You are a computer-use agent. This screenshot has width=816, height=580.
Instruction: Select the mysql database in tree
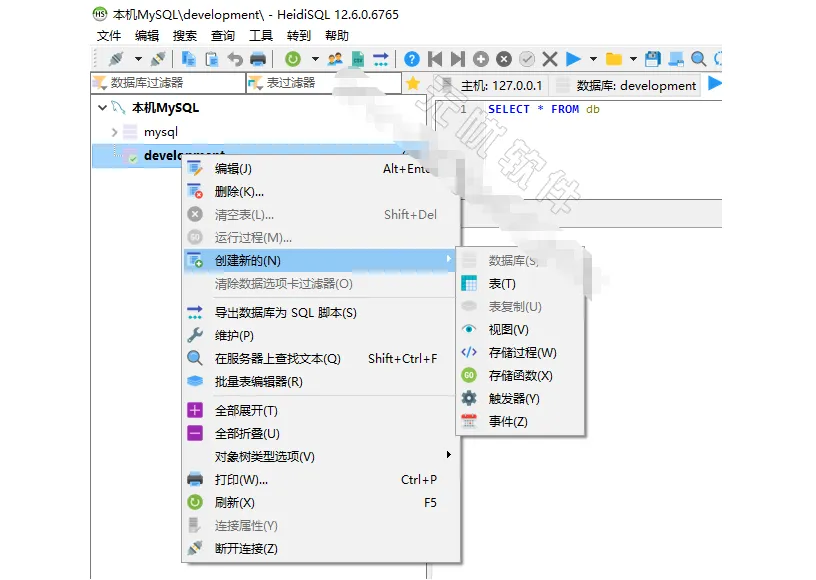161,132
